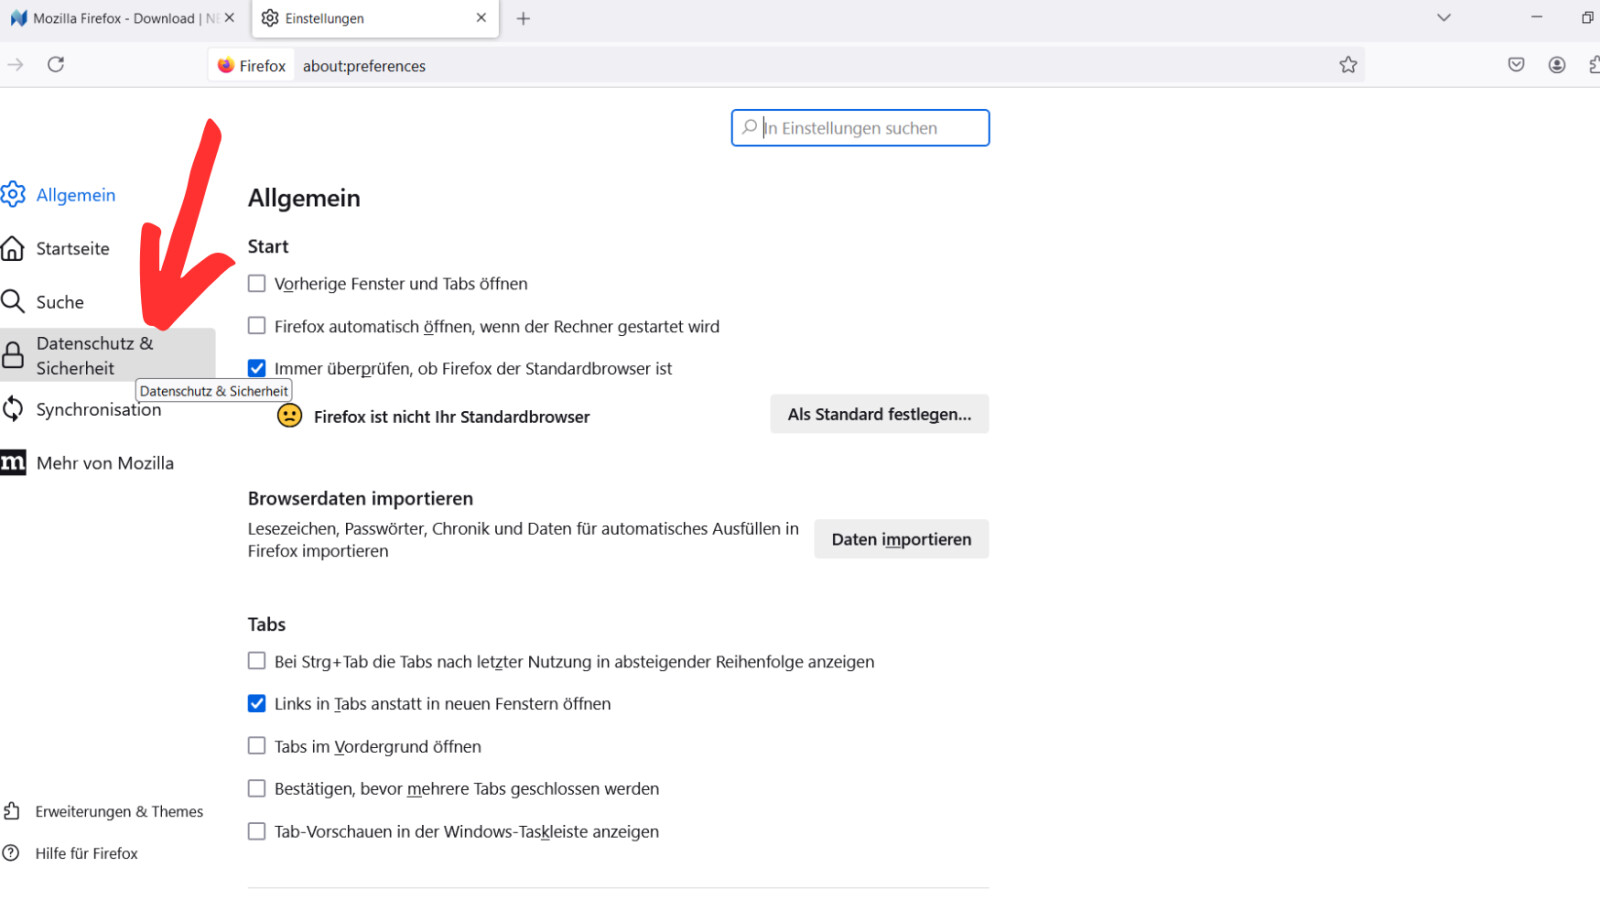This screenshot has width=1600, height=900.
Task: Open Datenschutz & Sicherheit settings
Action: pos(107,355)
